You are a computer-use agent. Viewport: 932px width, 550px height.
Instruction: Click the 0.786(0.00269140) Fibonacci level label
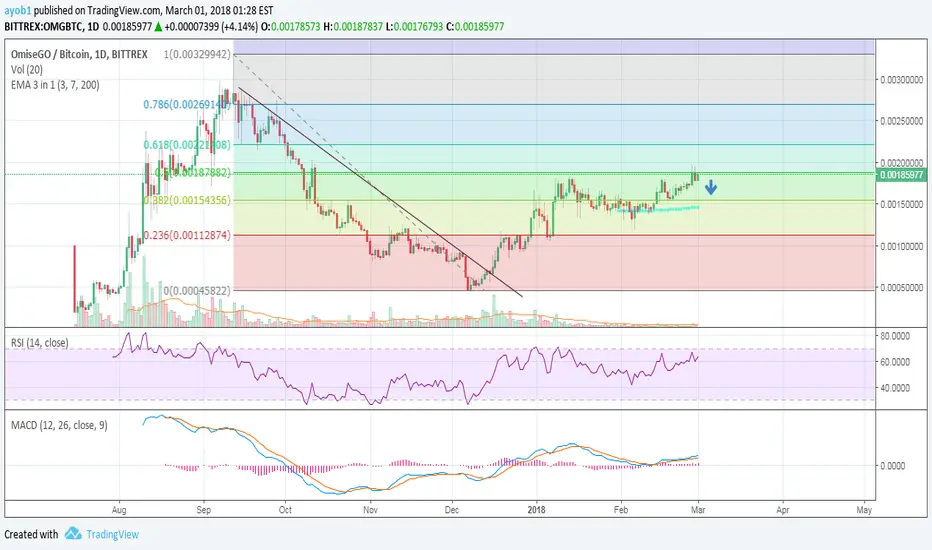click(x=187, y=105)
